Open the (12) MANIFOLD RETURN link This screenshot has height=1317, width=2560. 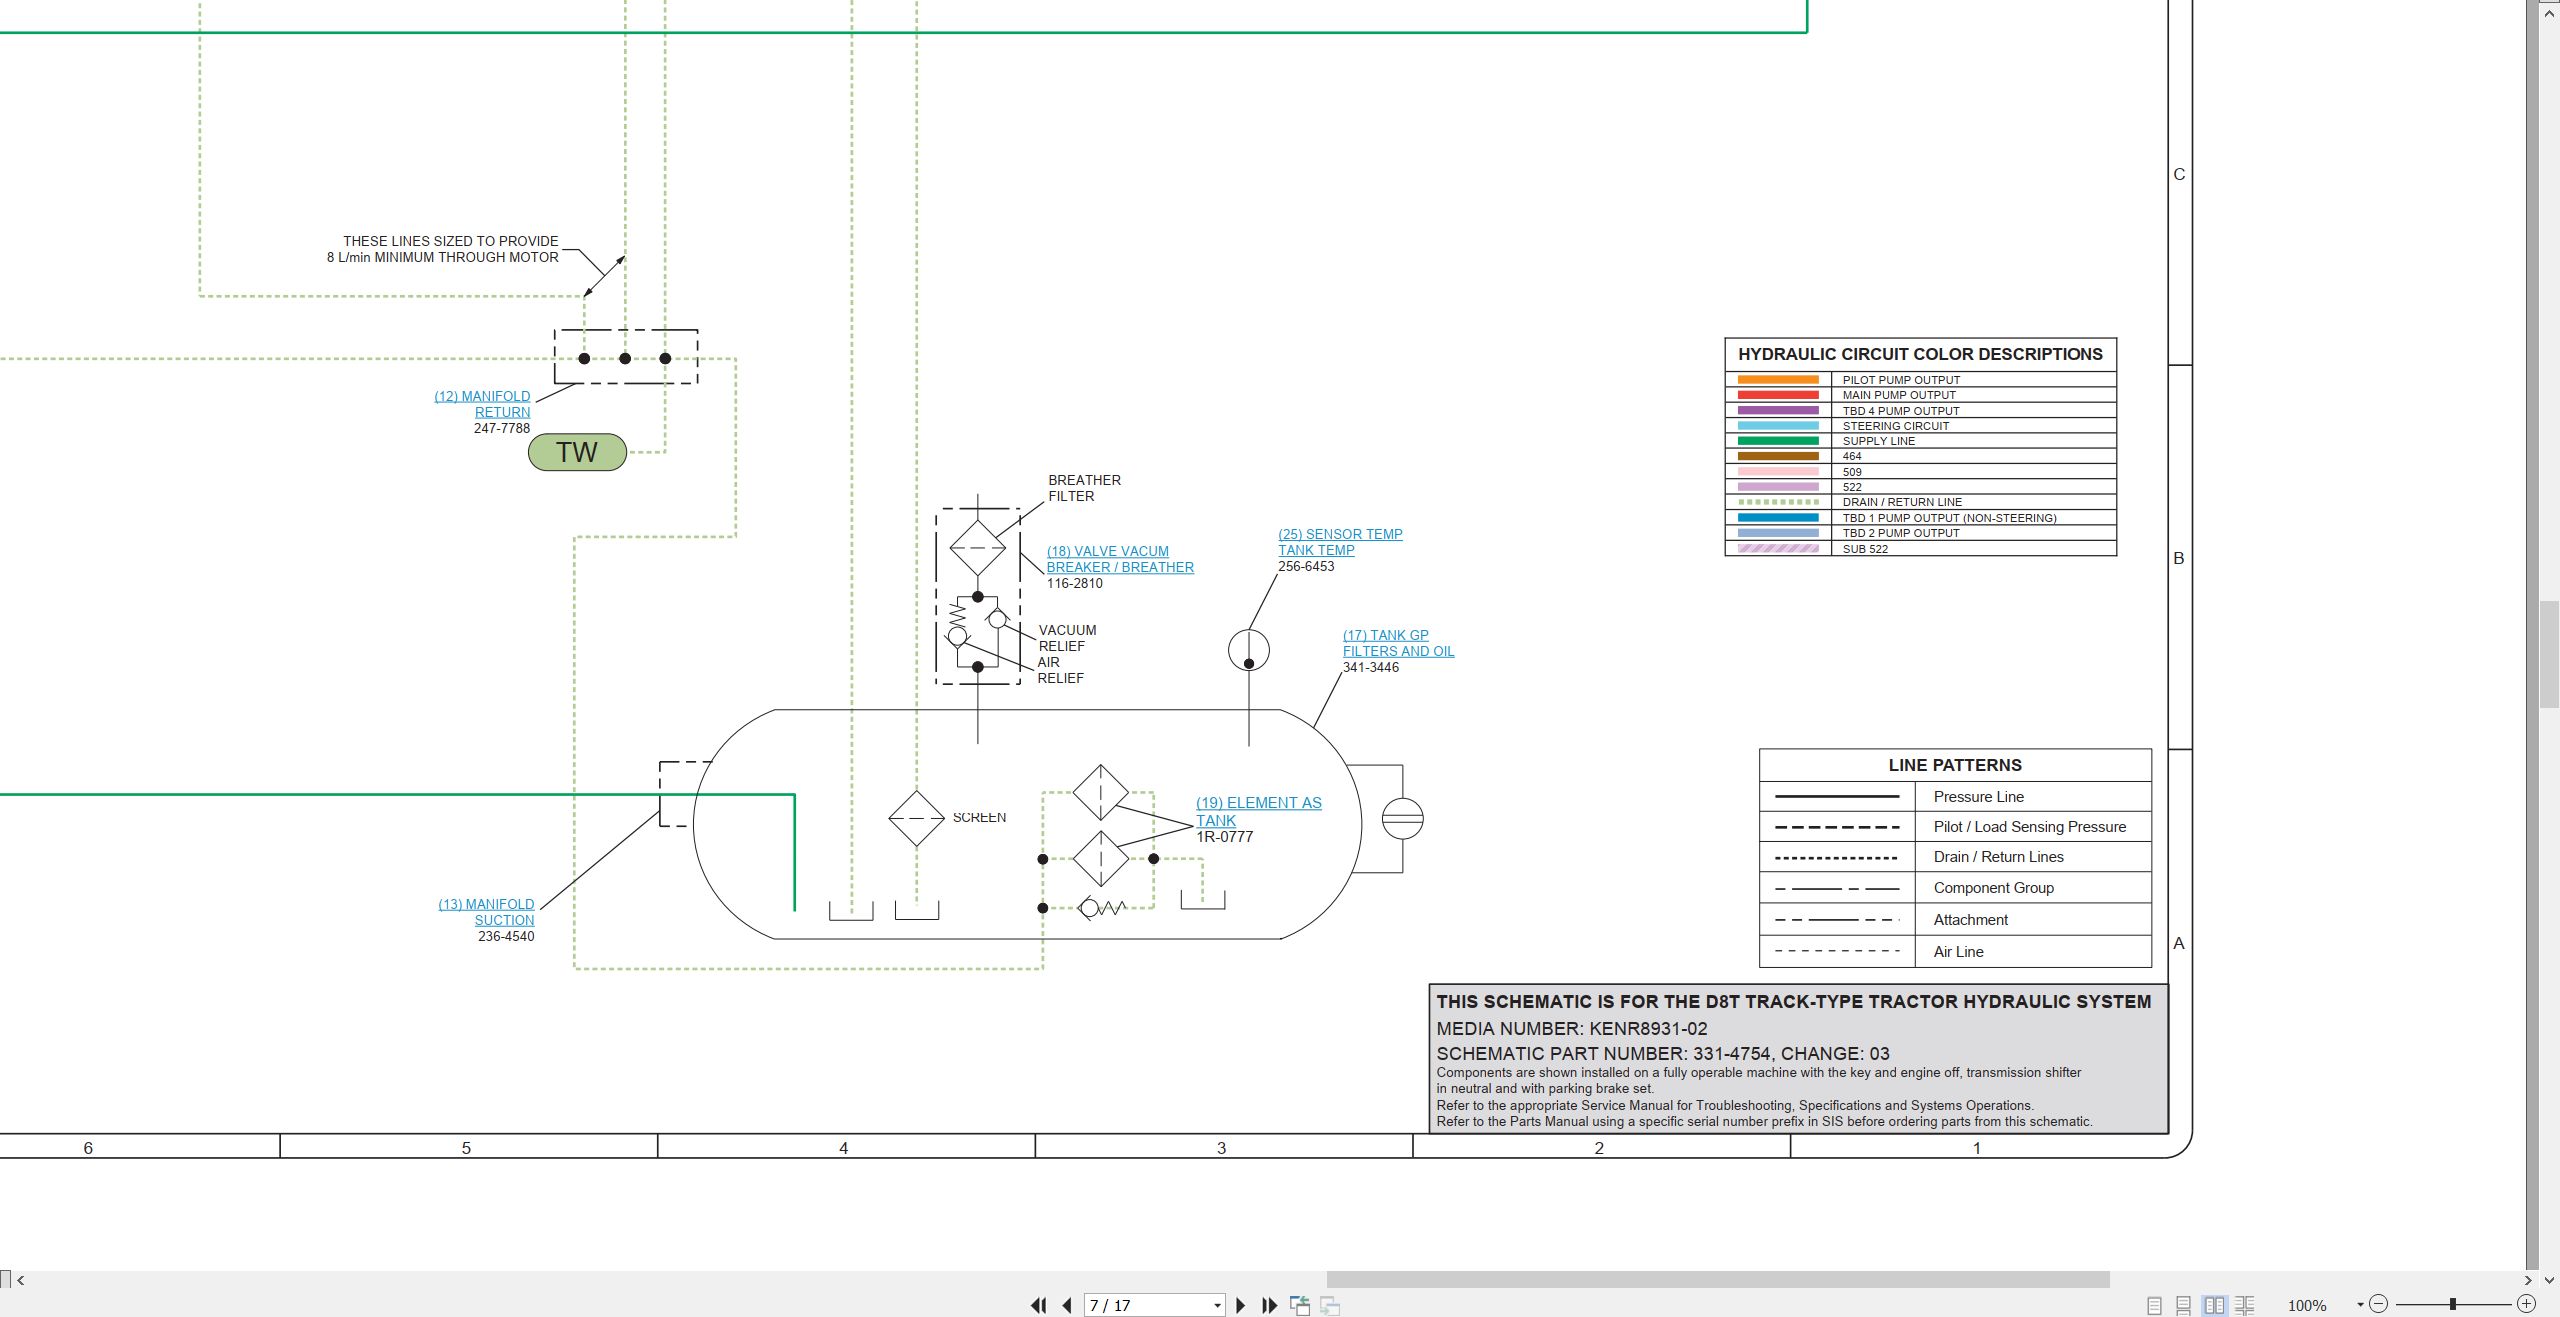482,404
